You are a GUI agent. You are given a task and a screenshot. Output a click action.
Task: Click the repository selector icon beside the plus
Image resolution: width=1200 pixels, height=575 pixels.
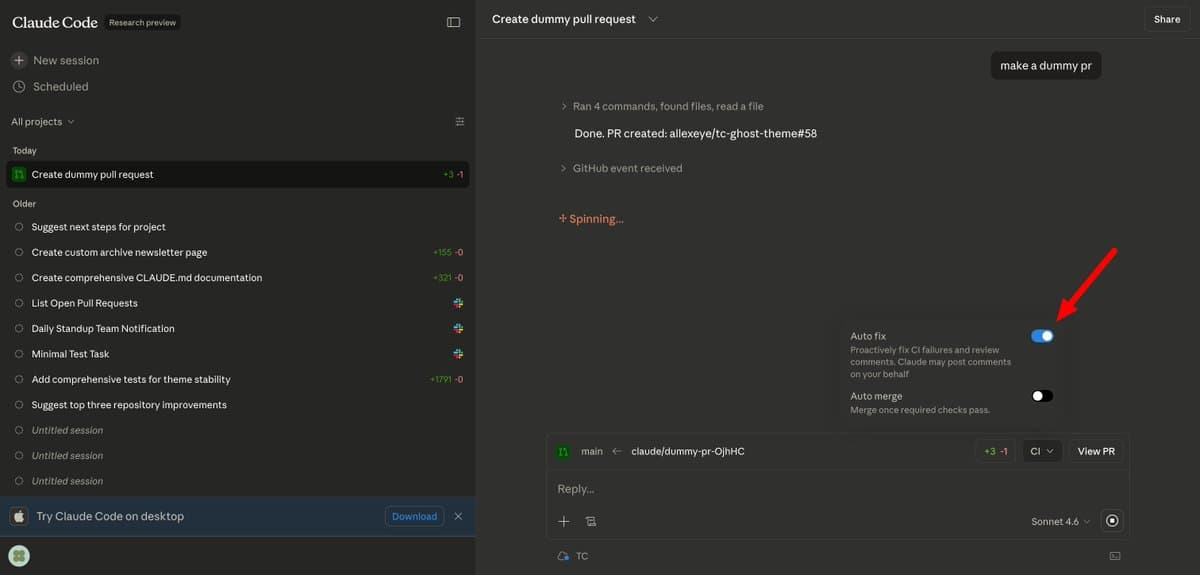(591, 521)
